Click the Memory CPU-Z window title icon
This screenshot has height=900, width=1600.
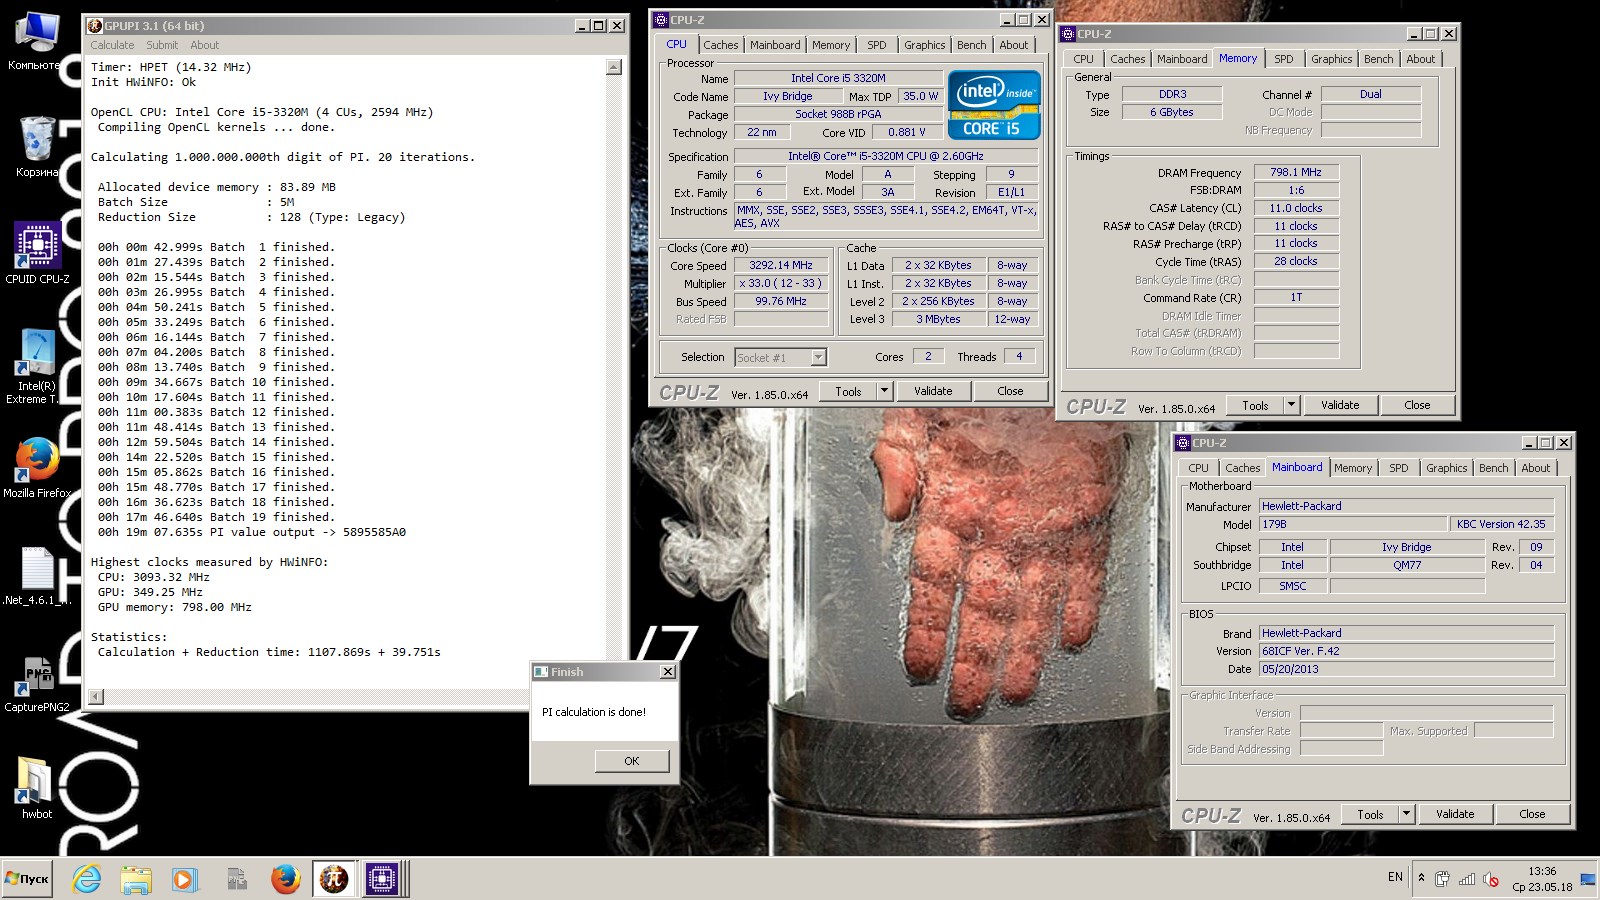pos(1068,34)
